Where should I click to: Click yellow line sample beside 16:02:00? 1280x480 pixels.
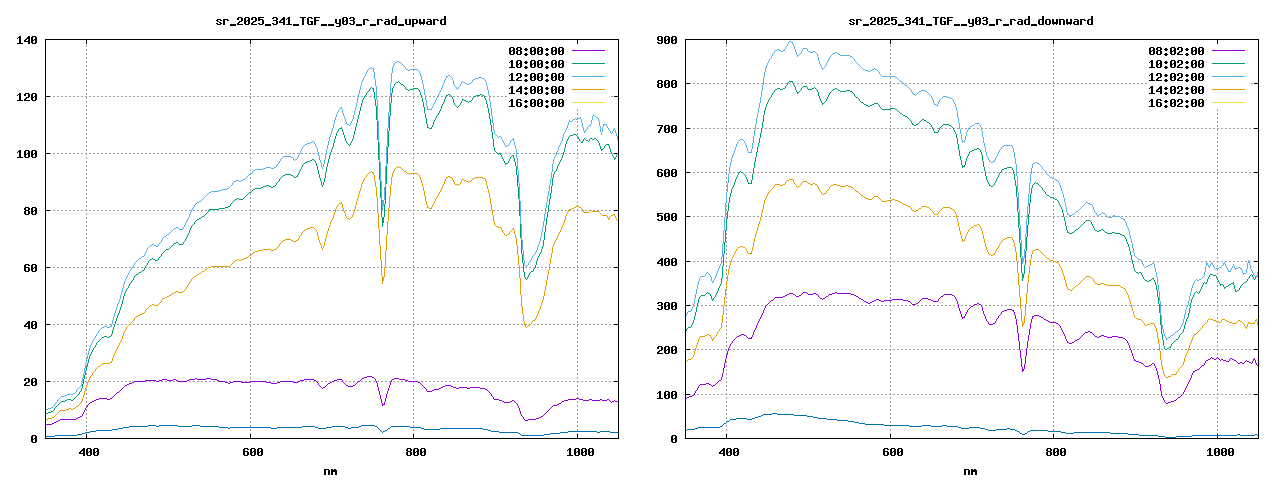point(1228,102)
